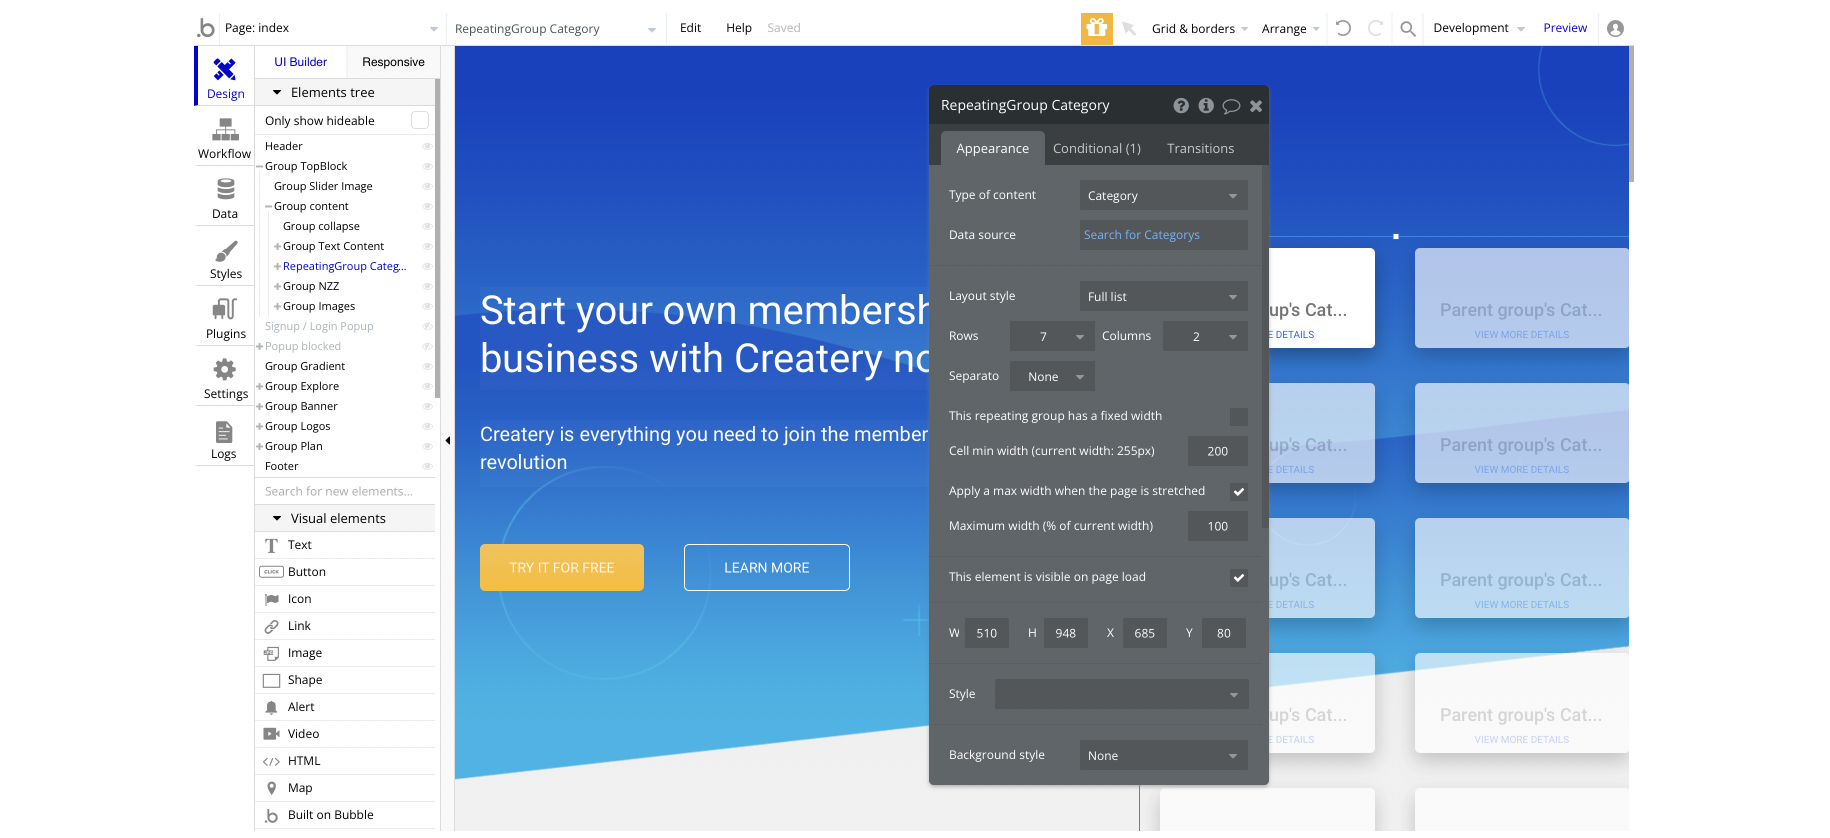Open the Data section icon

[226, 189]
